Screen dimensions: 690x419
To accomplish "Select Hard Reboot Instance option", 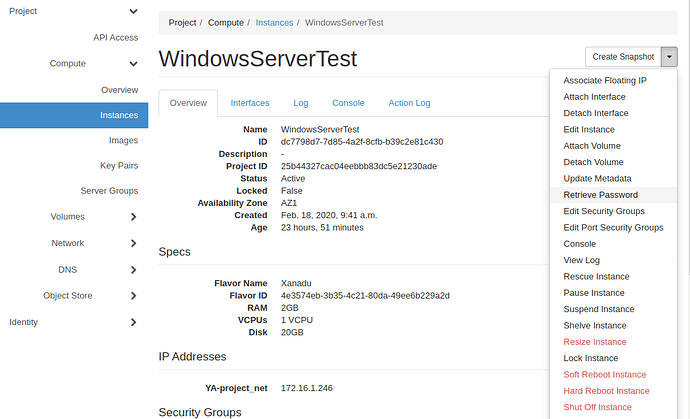I will click(x=606, y=391).
